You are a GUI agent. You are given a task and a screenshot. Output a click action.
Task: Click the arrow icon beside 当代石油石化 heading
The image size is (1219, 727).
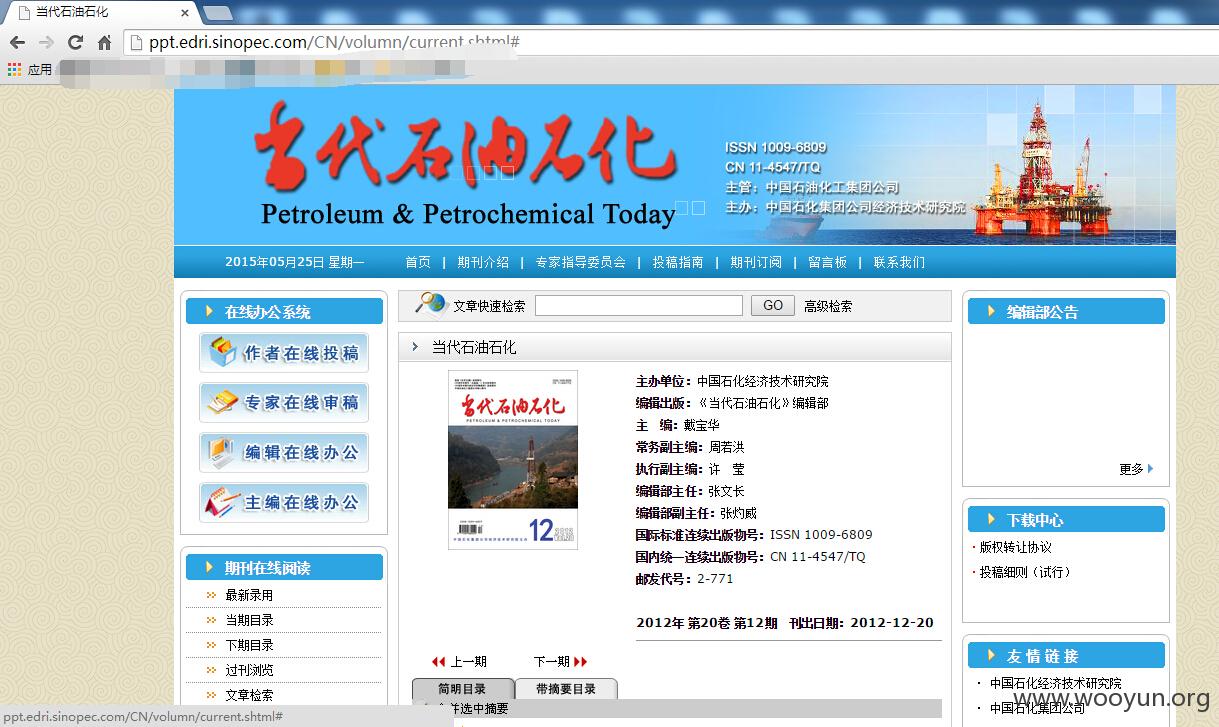[415, 347]
